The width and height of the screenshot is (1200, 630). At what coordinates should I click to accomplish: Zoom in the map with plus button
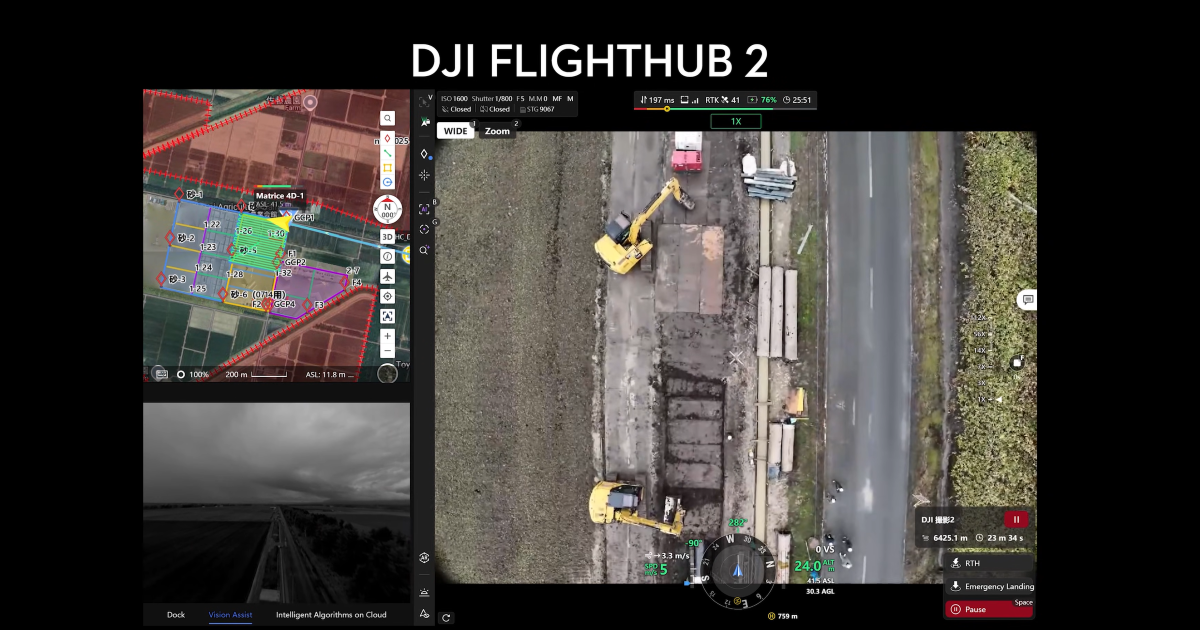point(387,336)
